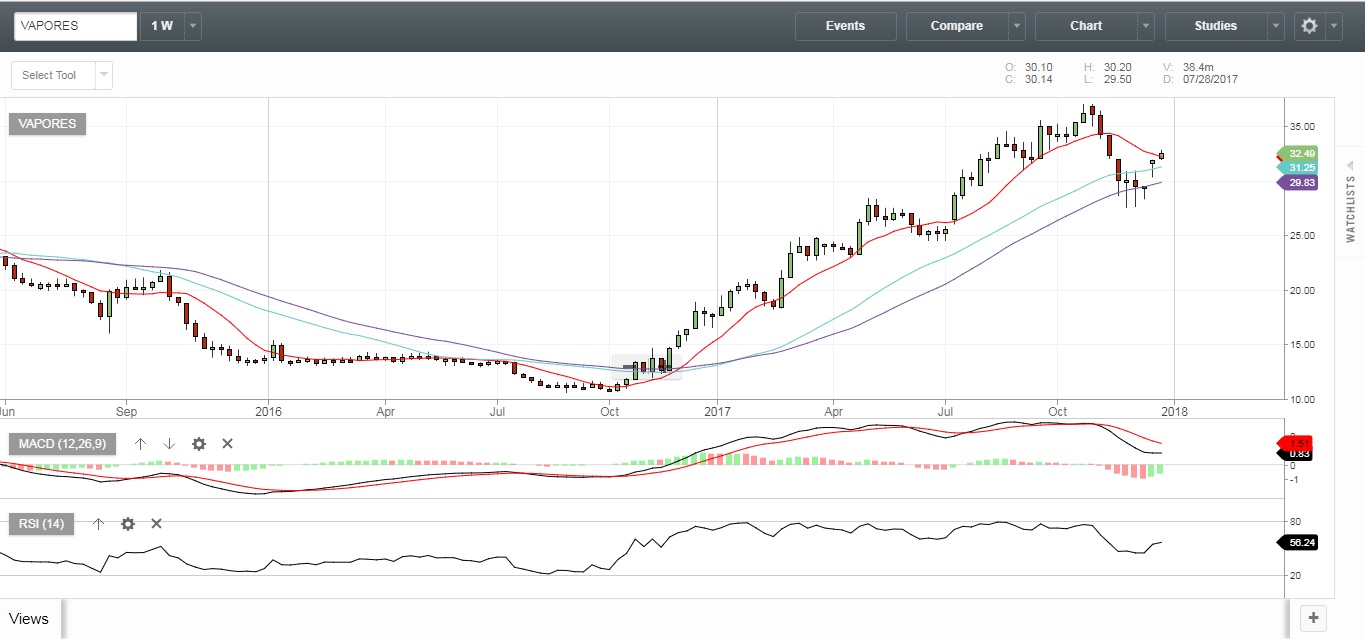Screen dimensions: 1365x639
Task: Remove the RSI study panel
Action: coord(156,524)
